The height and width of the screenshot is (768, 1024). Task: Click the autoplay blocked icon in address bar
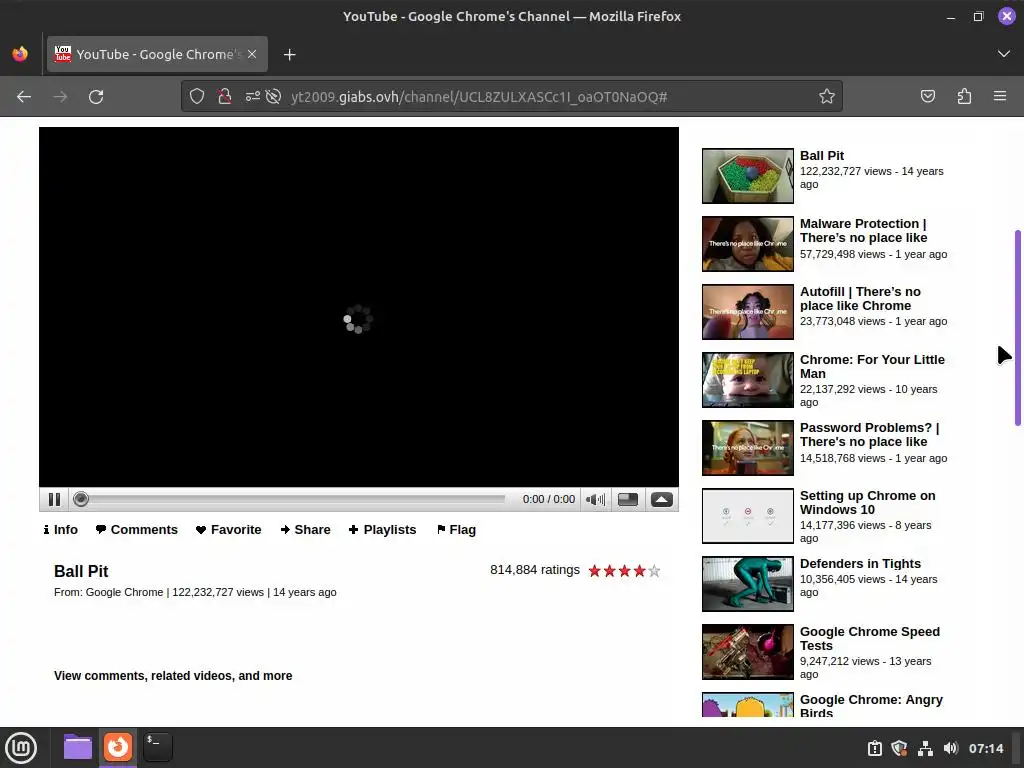point(274,97)
